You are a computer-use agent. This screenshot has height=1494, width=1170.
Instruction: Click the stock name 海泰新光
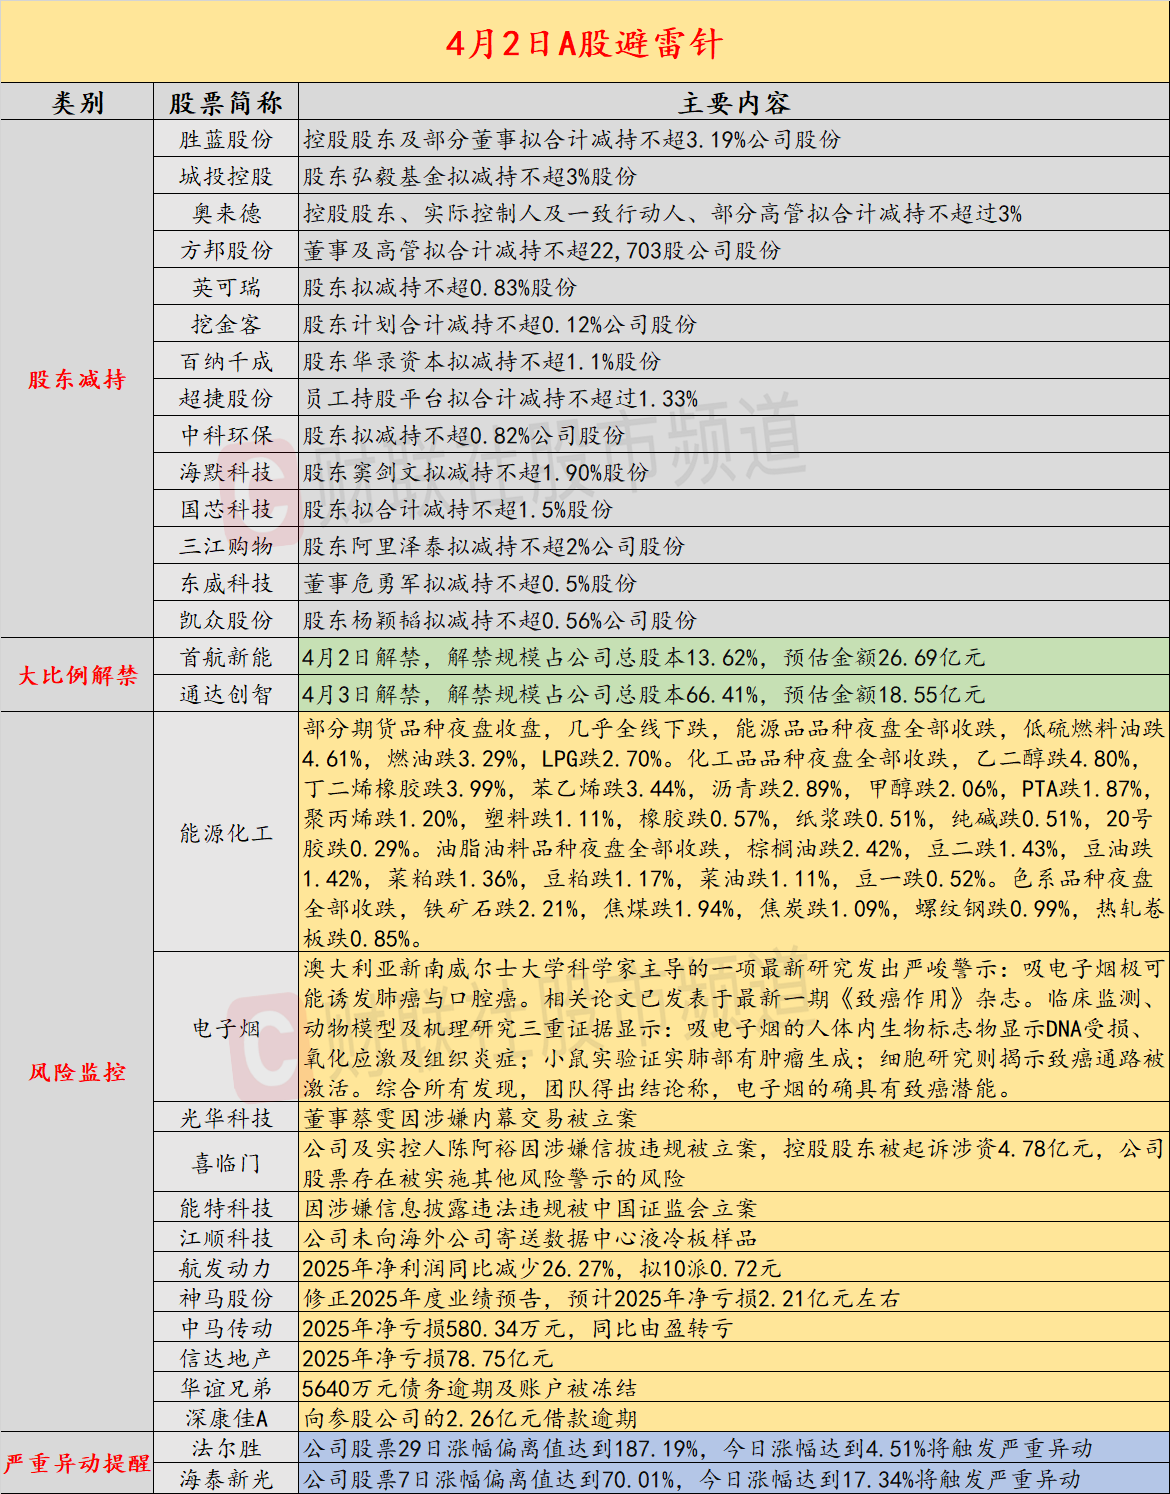click(x=226, y=1479)
